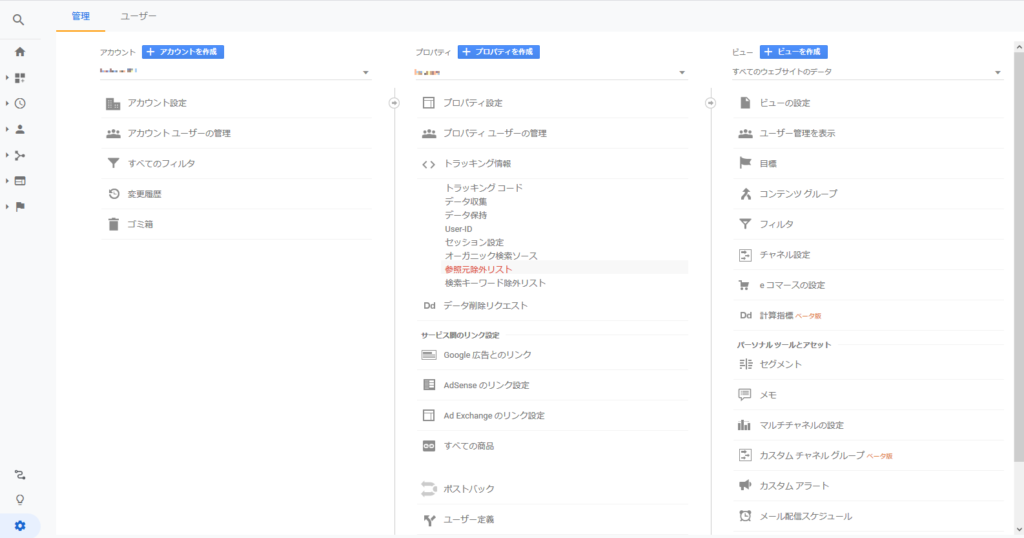This screenshot has width=1024, height=538.
Task: Open the プロパティ selection dropdown
Action: pos(551,72)
